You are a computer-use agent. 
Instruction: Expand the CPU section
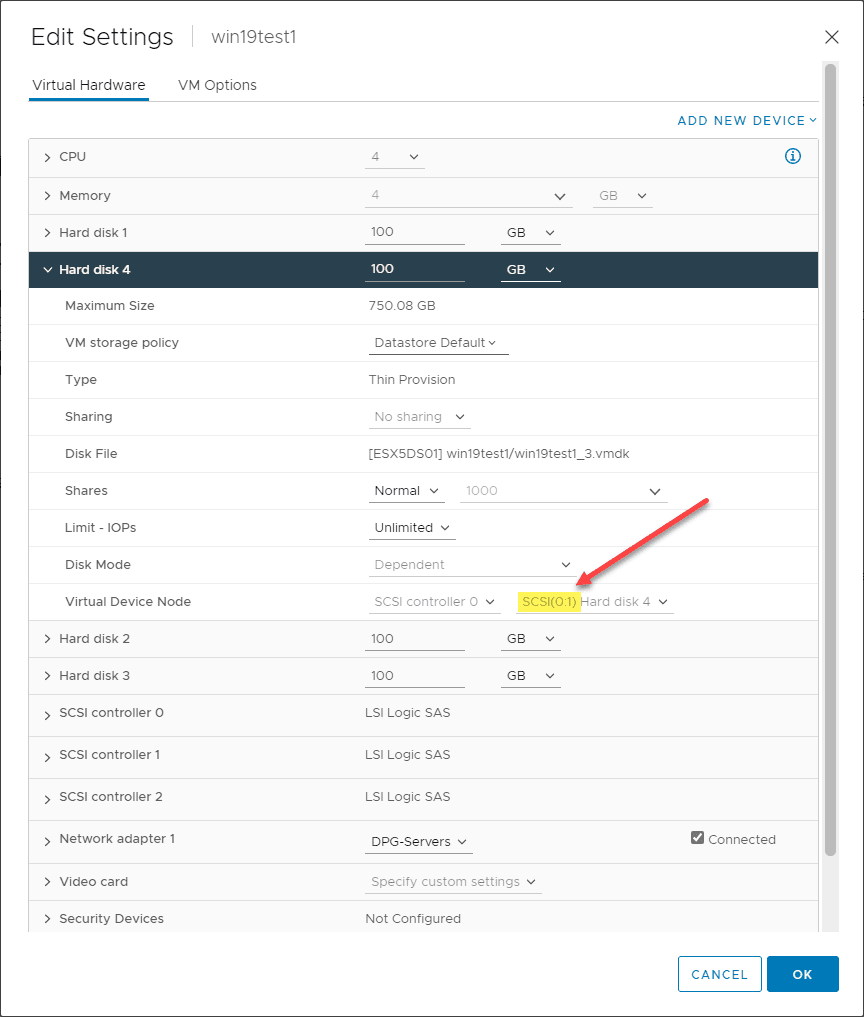click(x=47, y=158)
